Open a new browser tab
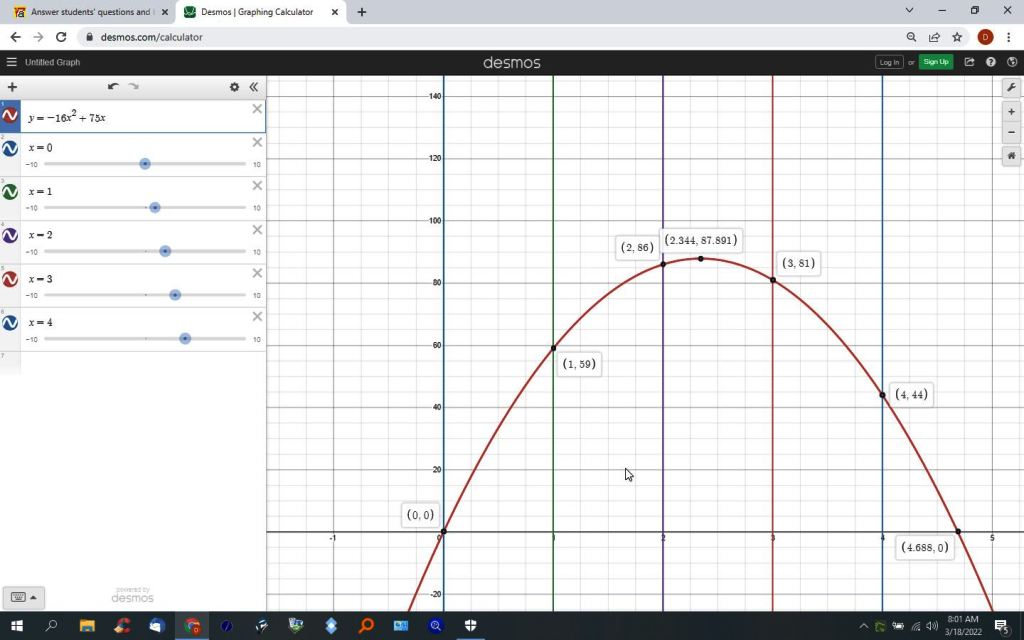Viewport: 1024px width, 640px height. (x=362, y=12)
